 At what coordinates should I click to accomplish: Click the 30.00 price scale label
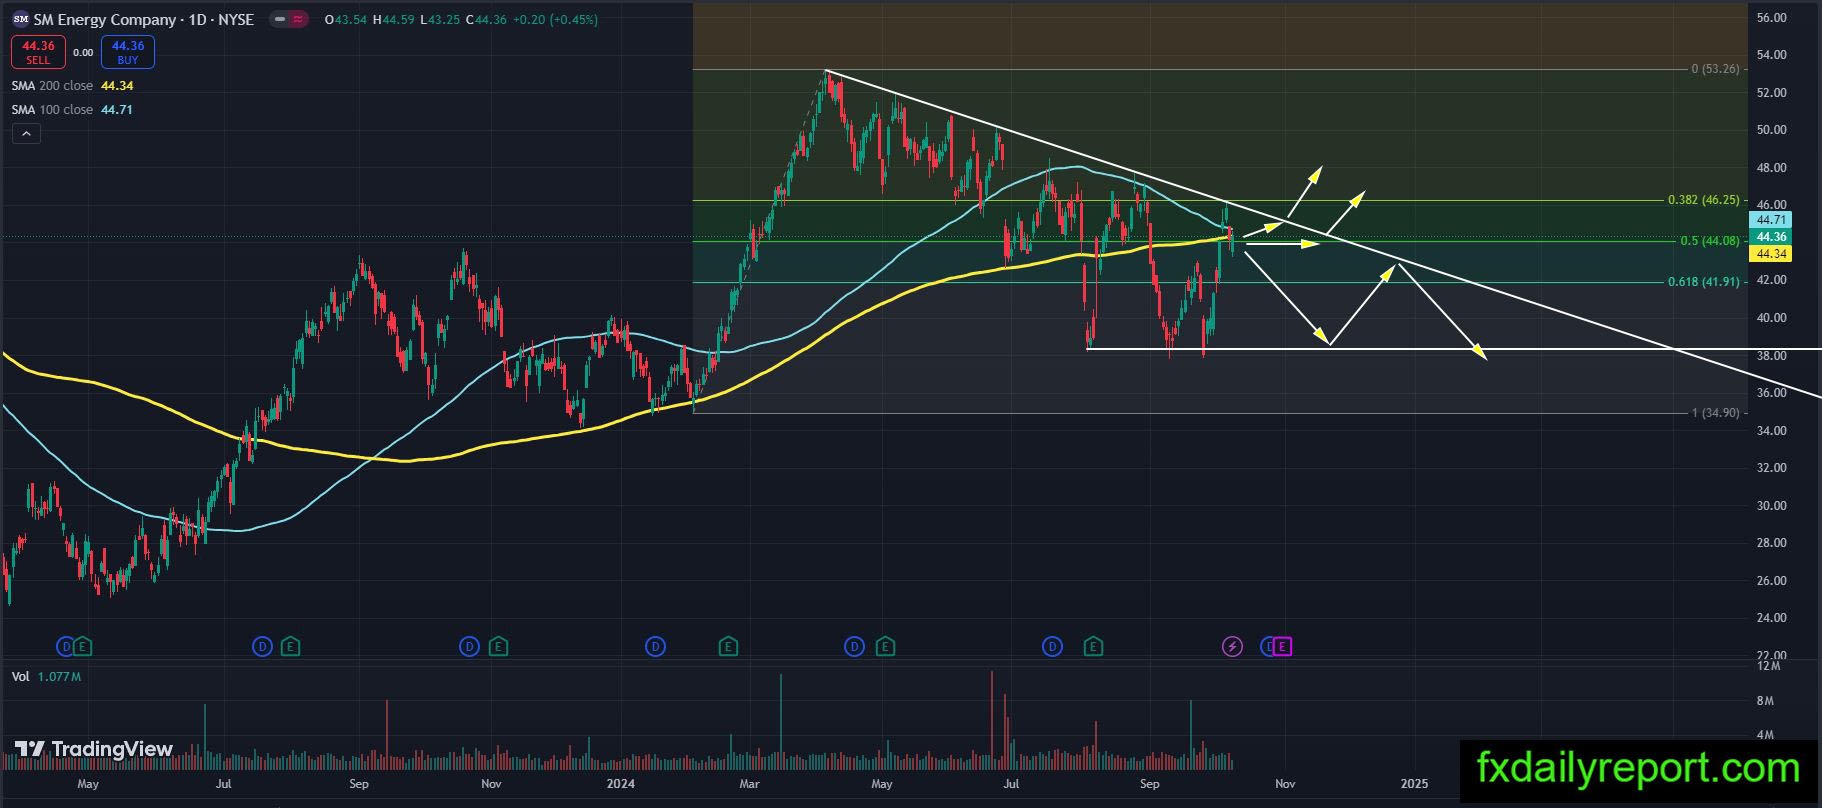pos(1771,506)
